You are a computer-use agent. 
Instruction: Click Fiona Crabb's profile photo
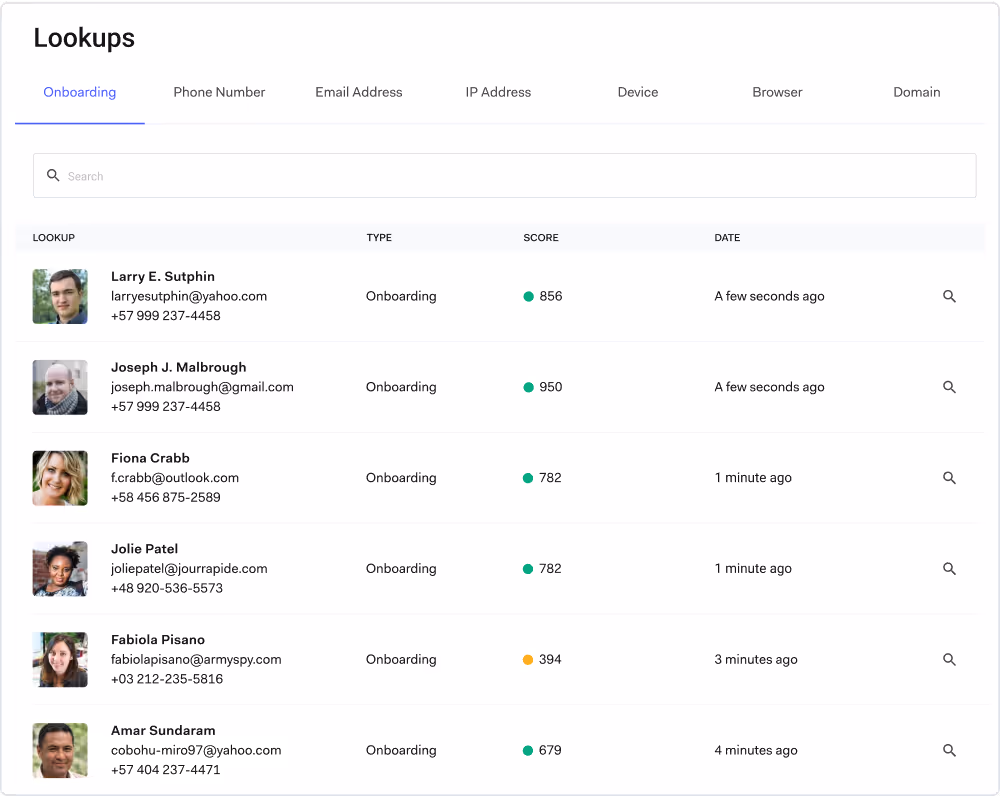[x=60, y=478]
